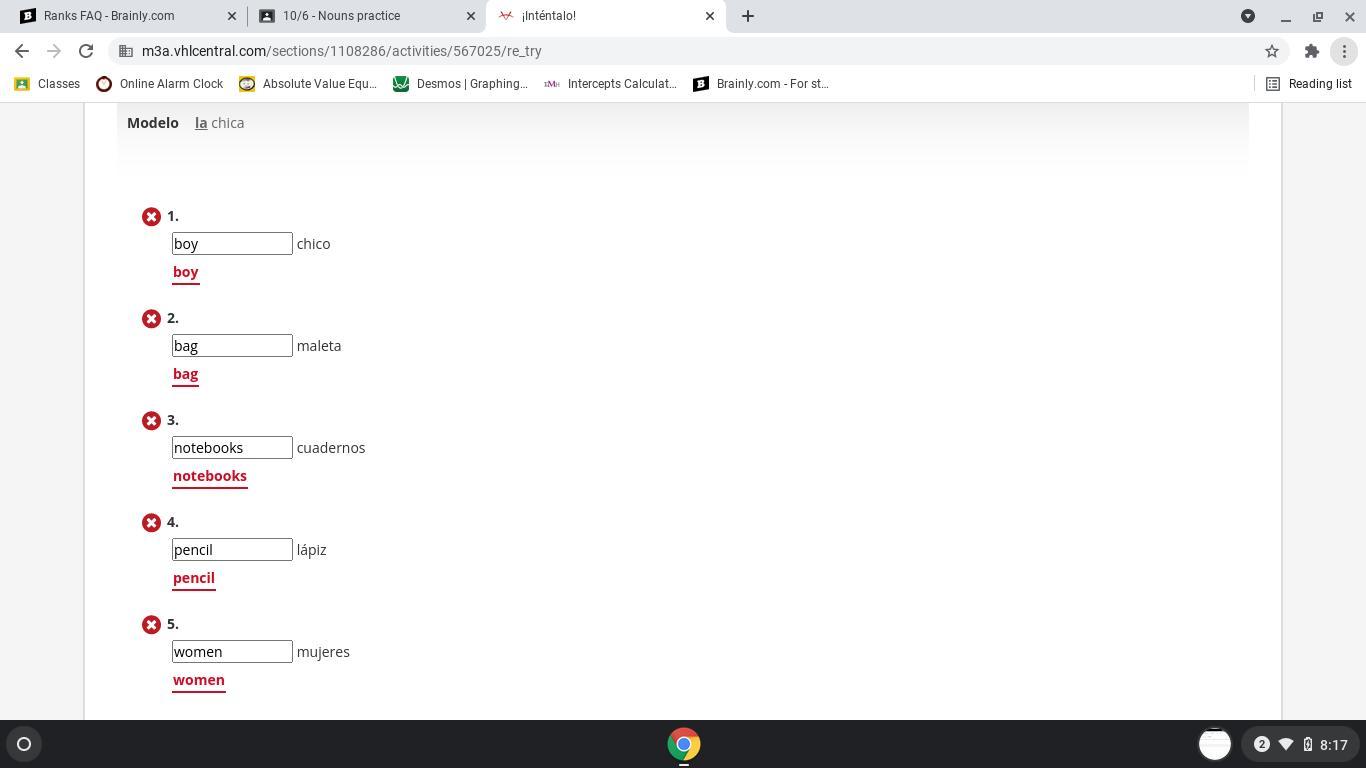Open the Chrome three-dot menu
The image size is (1366, 768).
pyautogui.click(x=1344, y=51)
